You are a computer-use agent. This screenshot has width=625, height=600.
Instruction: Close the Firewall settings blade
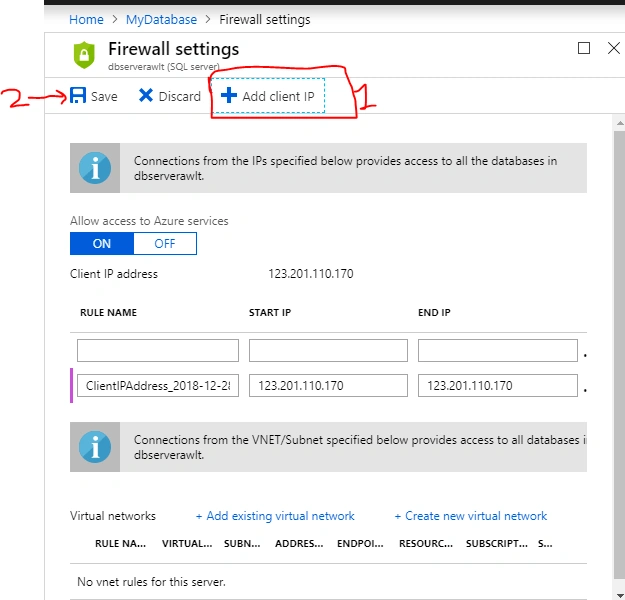[x=613, y=48]
